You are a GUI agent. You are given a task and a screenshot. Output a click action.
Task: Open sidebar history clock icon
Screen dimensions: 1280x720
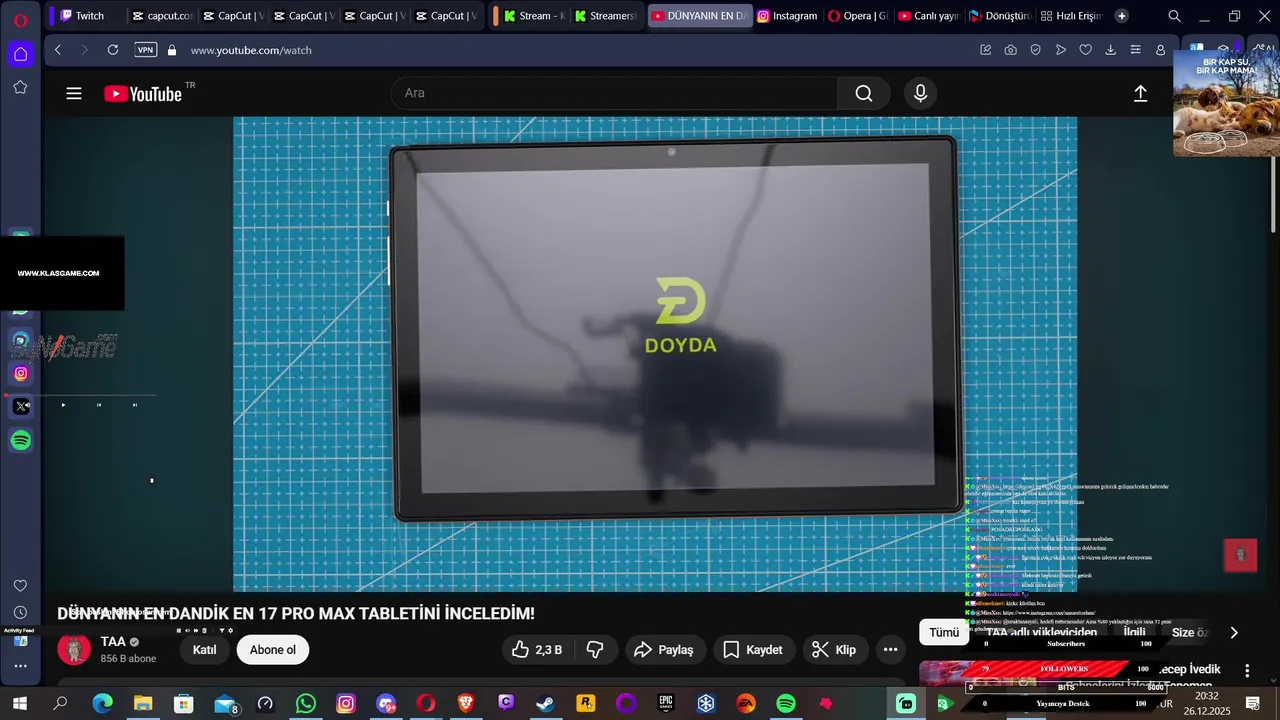[20, 612]
